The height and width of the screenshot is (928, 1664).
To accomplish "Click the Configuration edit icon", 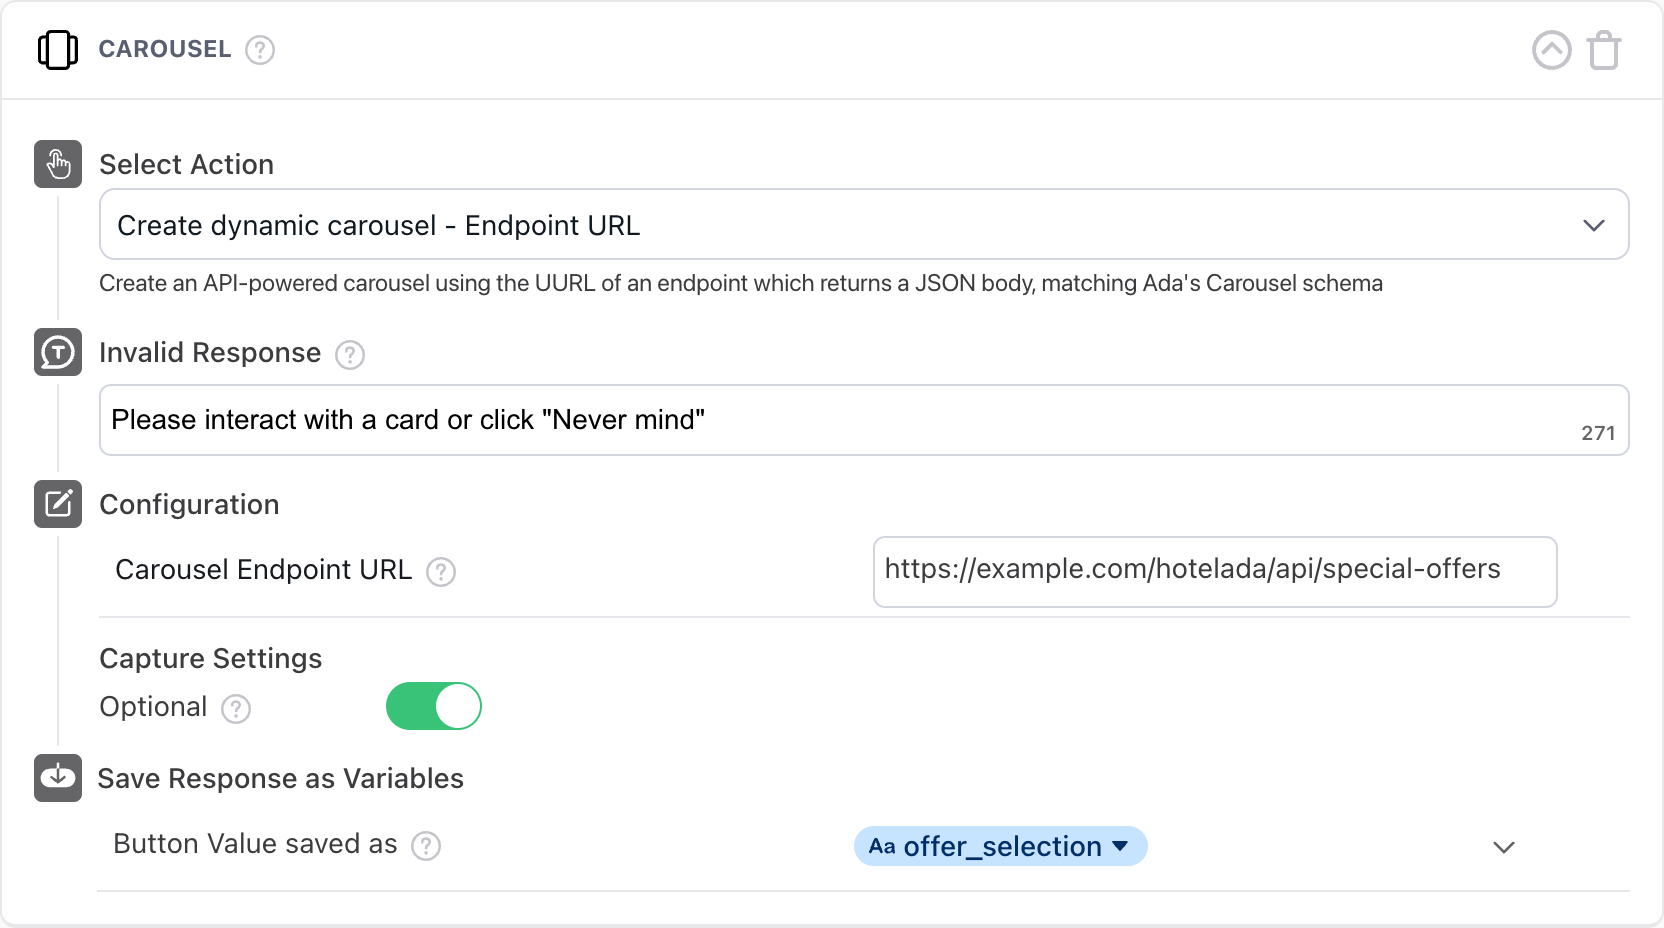I will click(x=58, y=504).
